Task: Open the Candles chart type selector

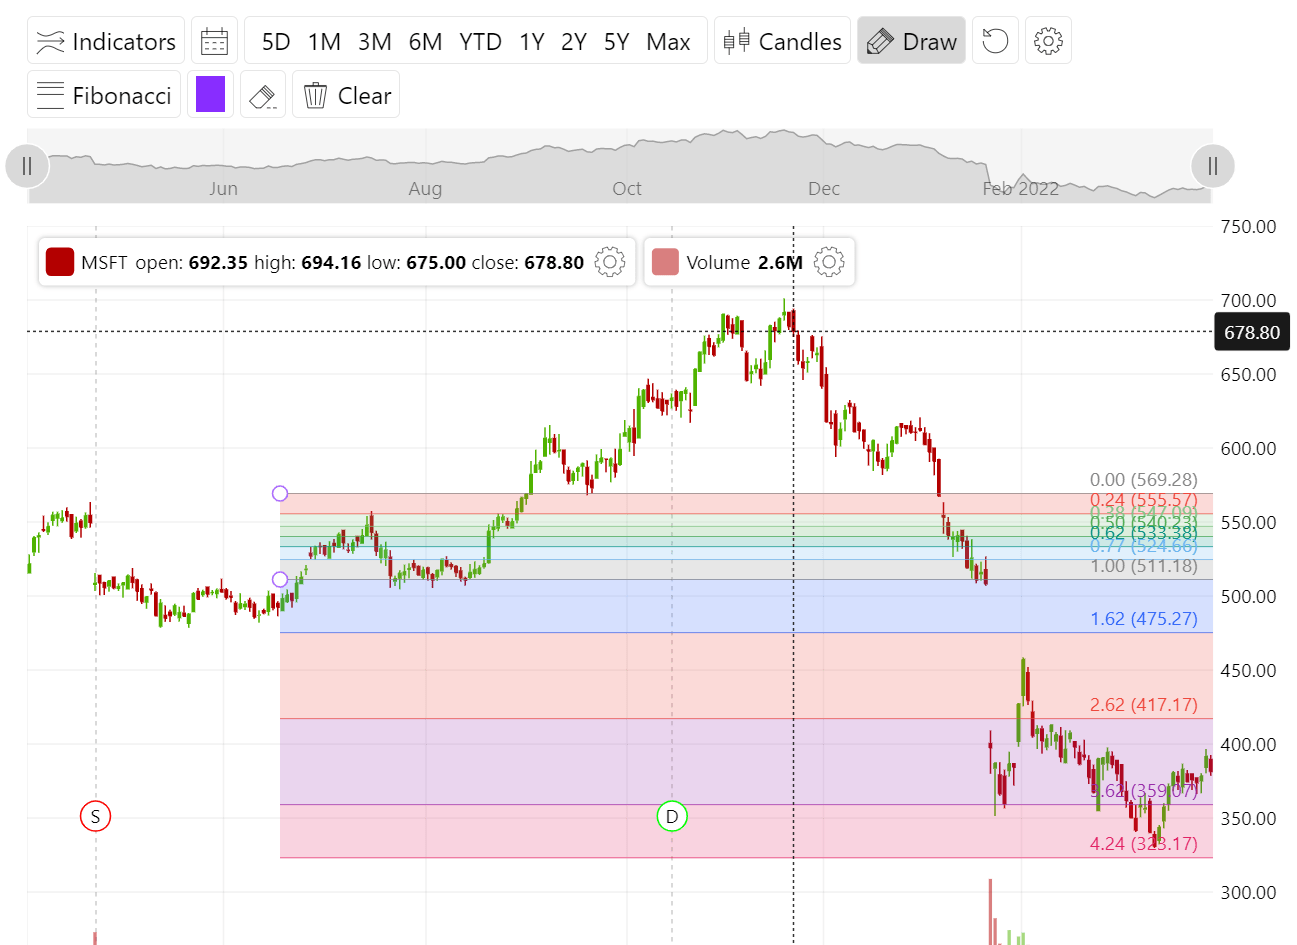Action: coord(781,40)
